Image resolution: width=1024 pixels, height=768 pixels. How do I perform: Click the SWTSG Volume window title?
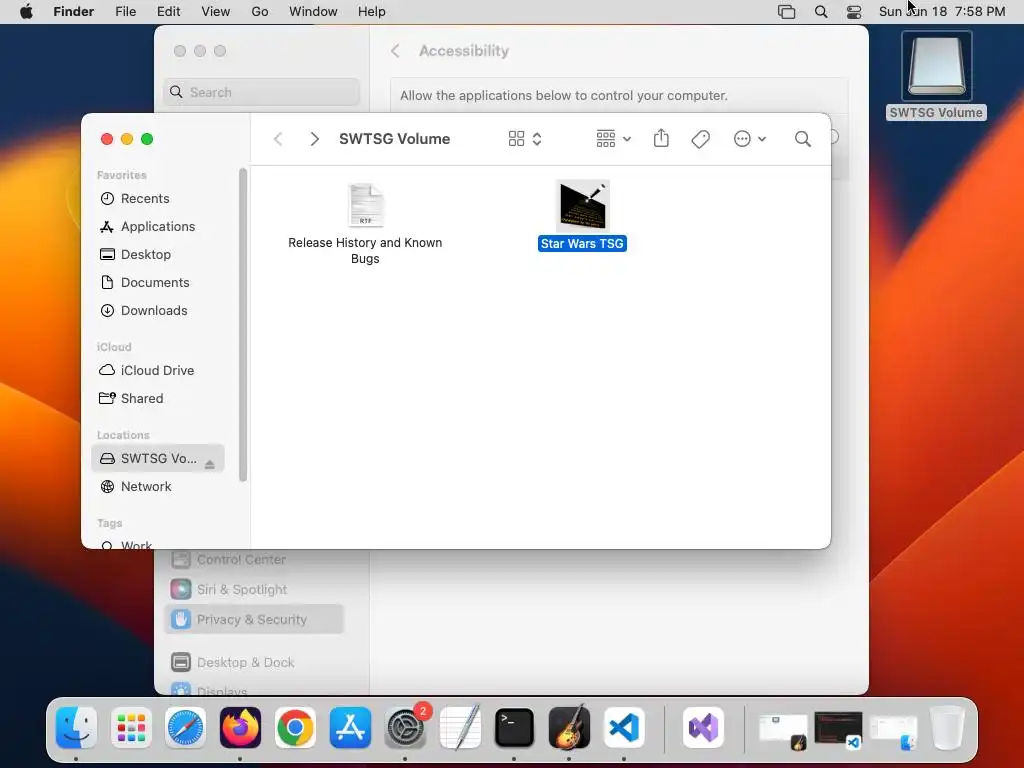tap(394, 139)
